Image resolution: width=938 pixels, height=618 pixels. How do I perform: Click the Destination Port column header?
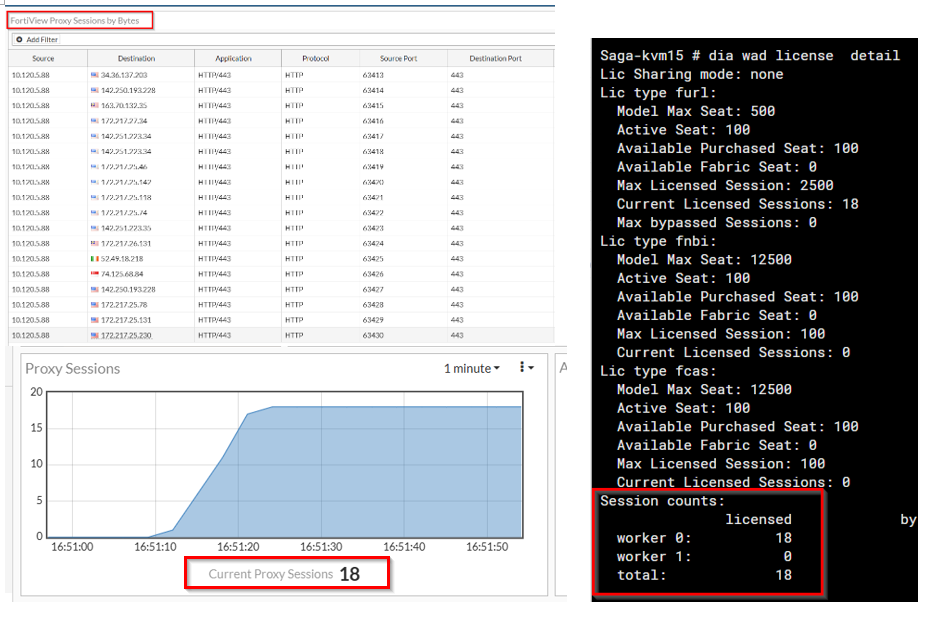(495, 59)
